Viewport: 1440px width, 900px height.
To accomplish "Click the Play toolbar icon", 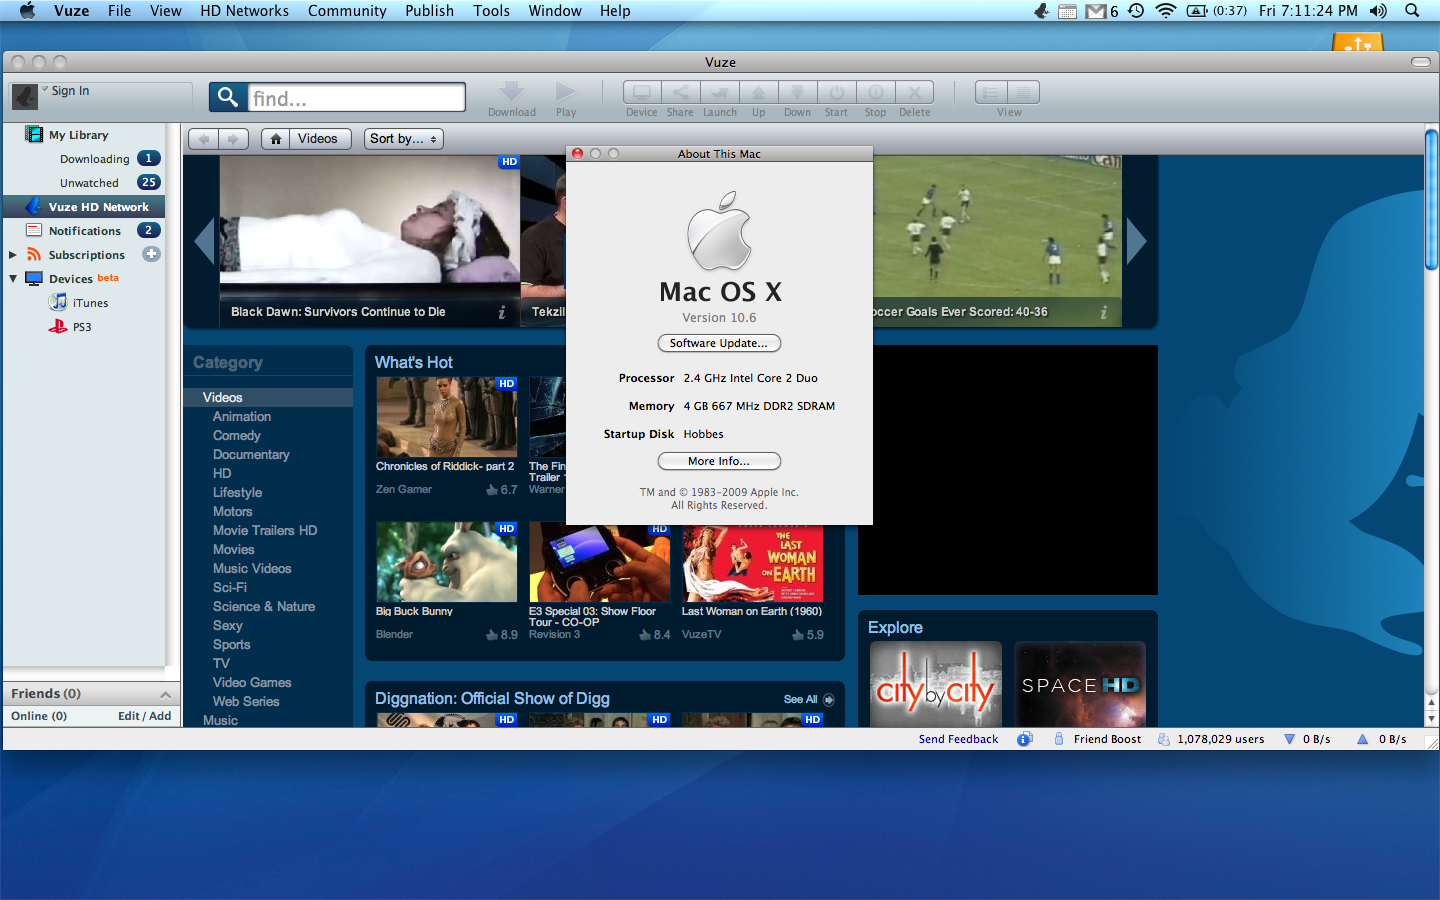I will click(566, 92).
